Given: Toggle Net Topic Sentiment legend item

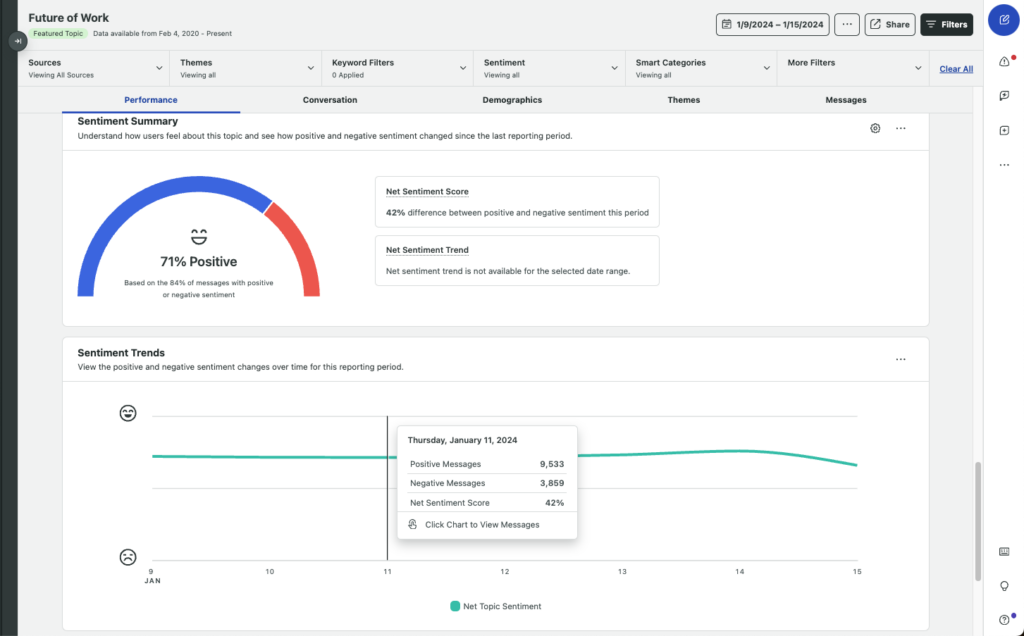Looking at the screenshot, I should point(495,606).
